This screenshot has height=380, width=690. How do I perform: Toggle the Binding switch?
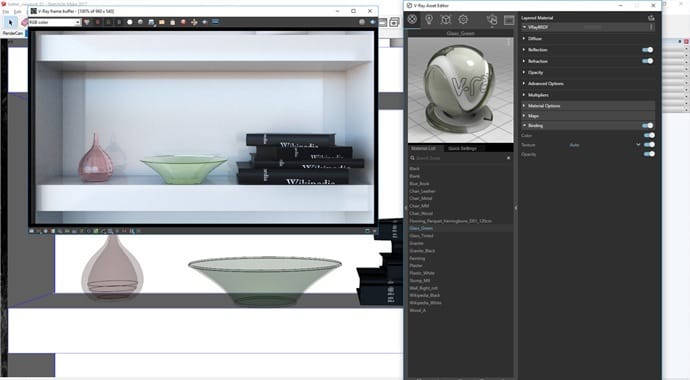648,126
